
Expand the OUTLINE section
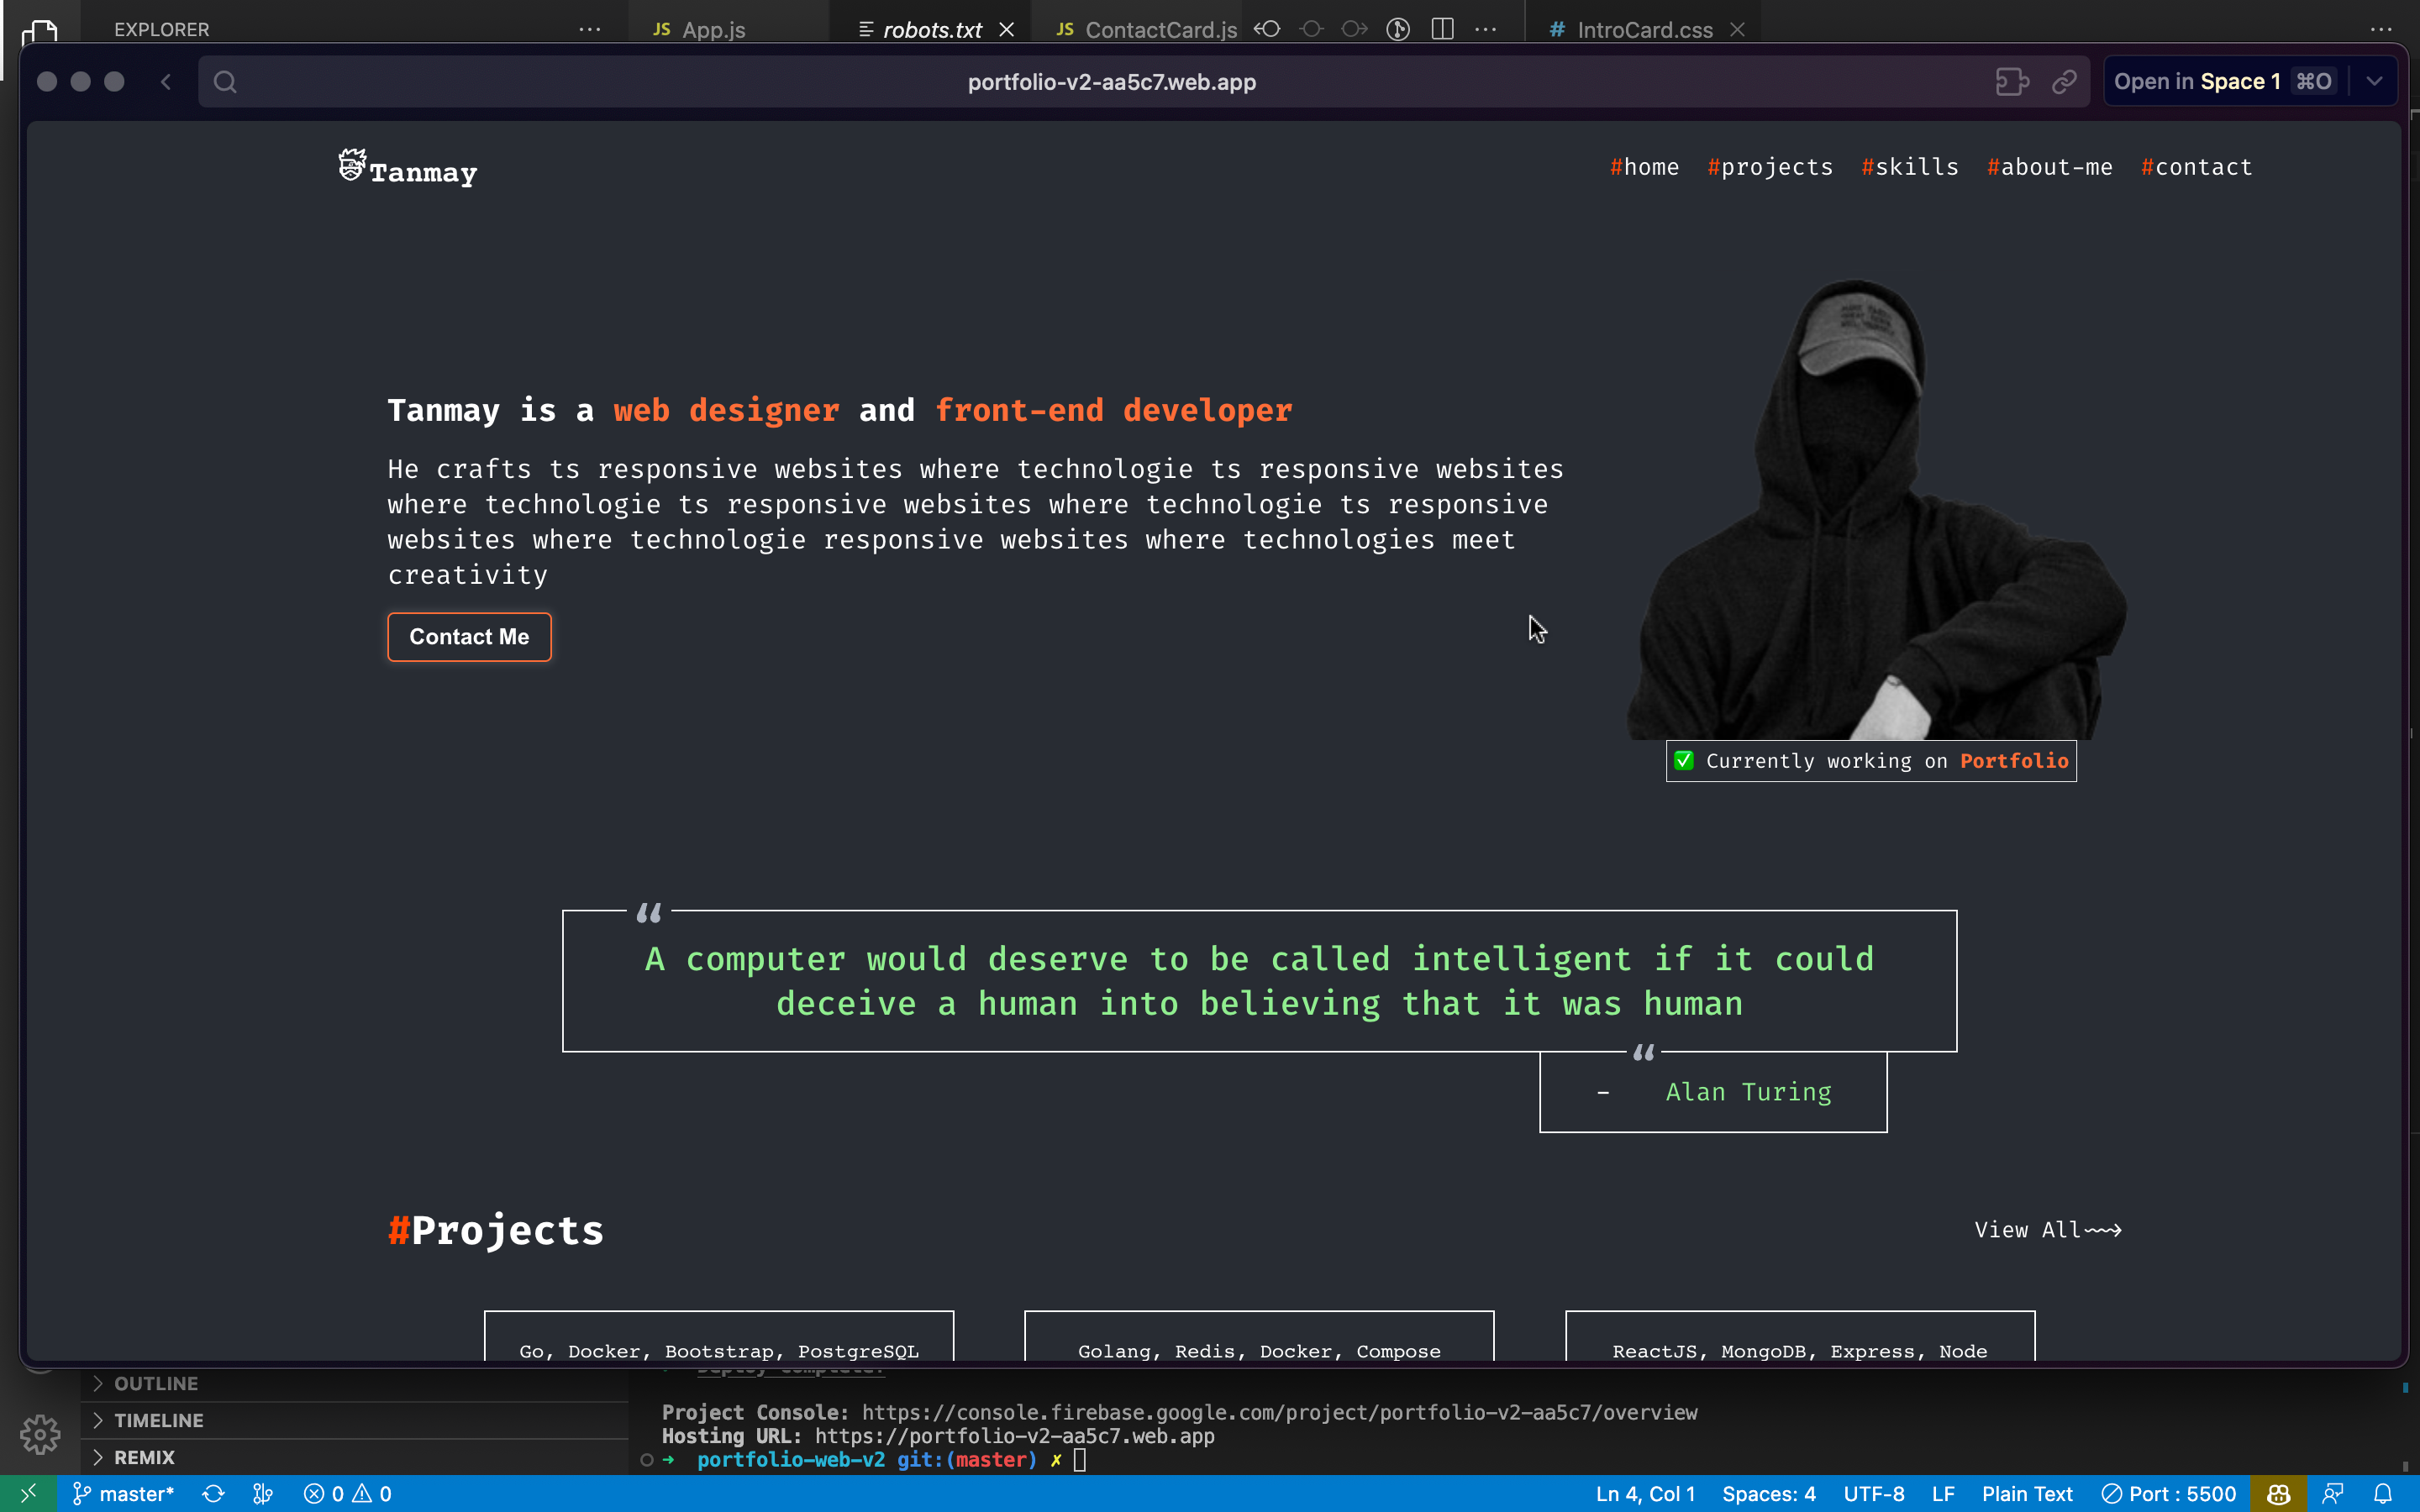[156, 1383]
